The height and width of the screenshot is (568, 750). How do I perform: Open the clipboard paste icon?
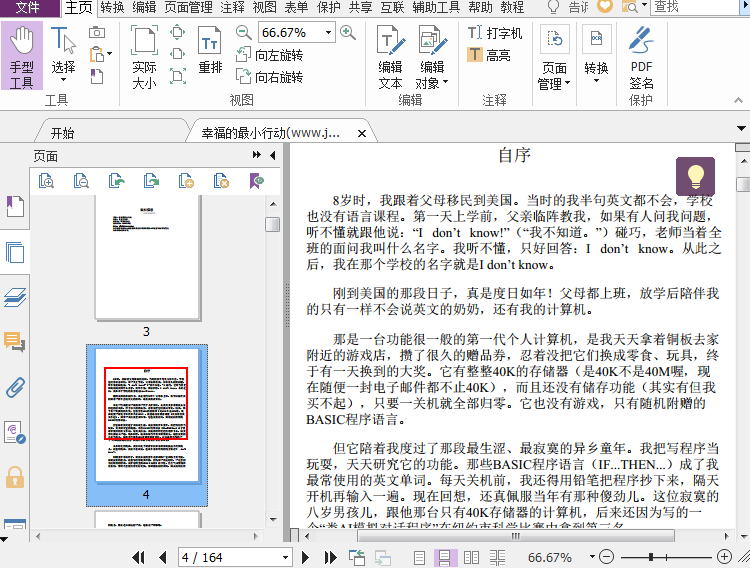(98, 54)
